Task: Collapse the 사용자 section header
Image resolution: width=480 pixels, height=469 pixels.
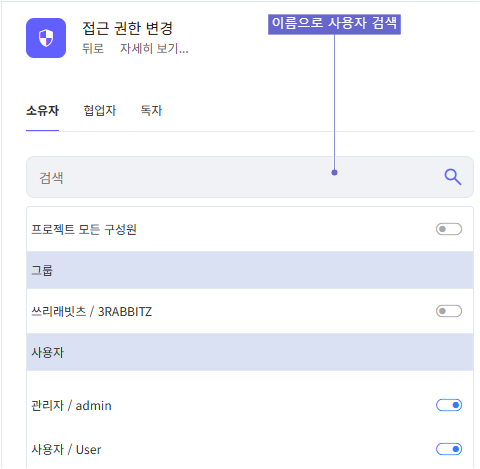Action: pyautogui.click(x=250, y=352)
